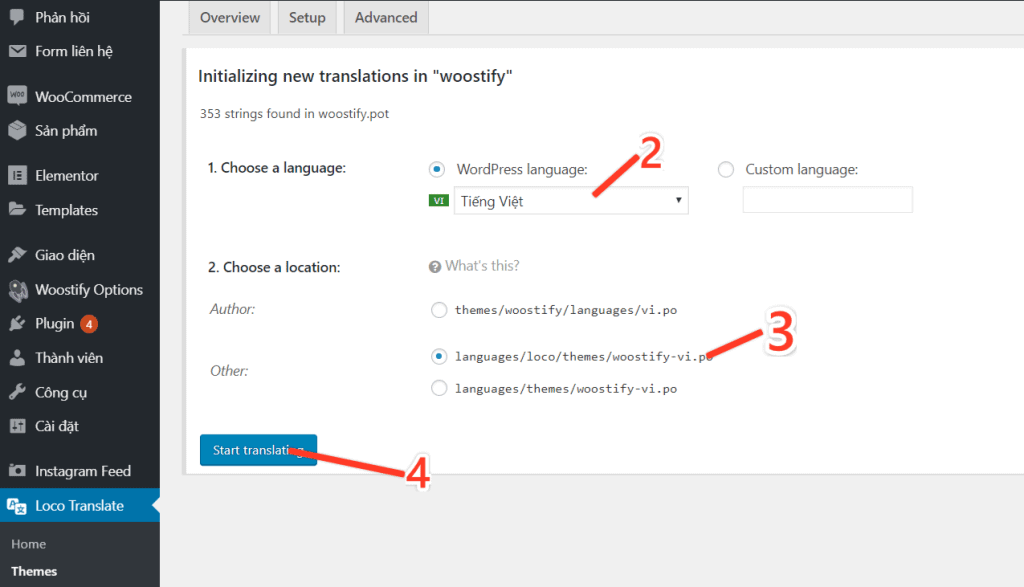Select the Custom language radio button
The width and height of the screenshot is (1024, 587).
[726, 170]
